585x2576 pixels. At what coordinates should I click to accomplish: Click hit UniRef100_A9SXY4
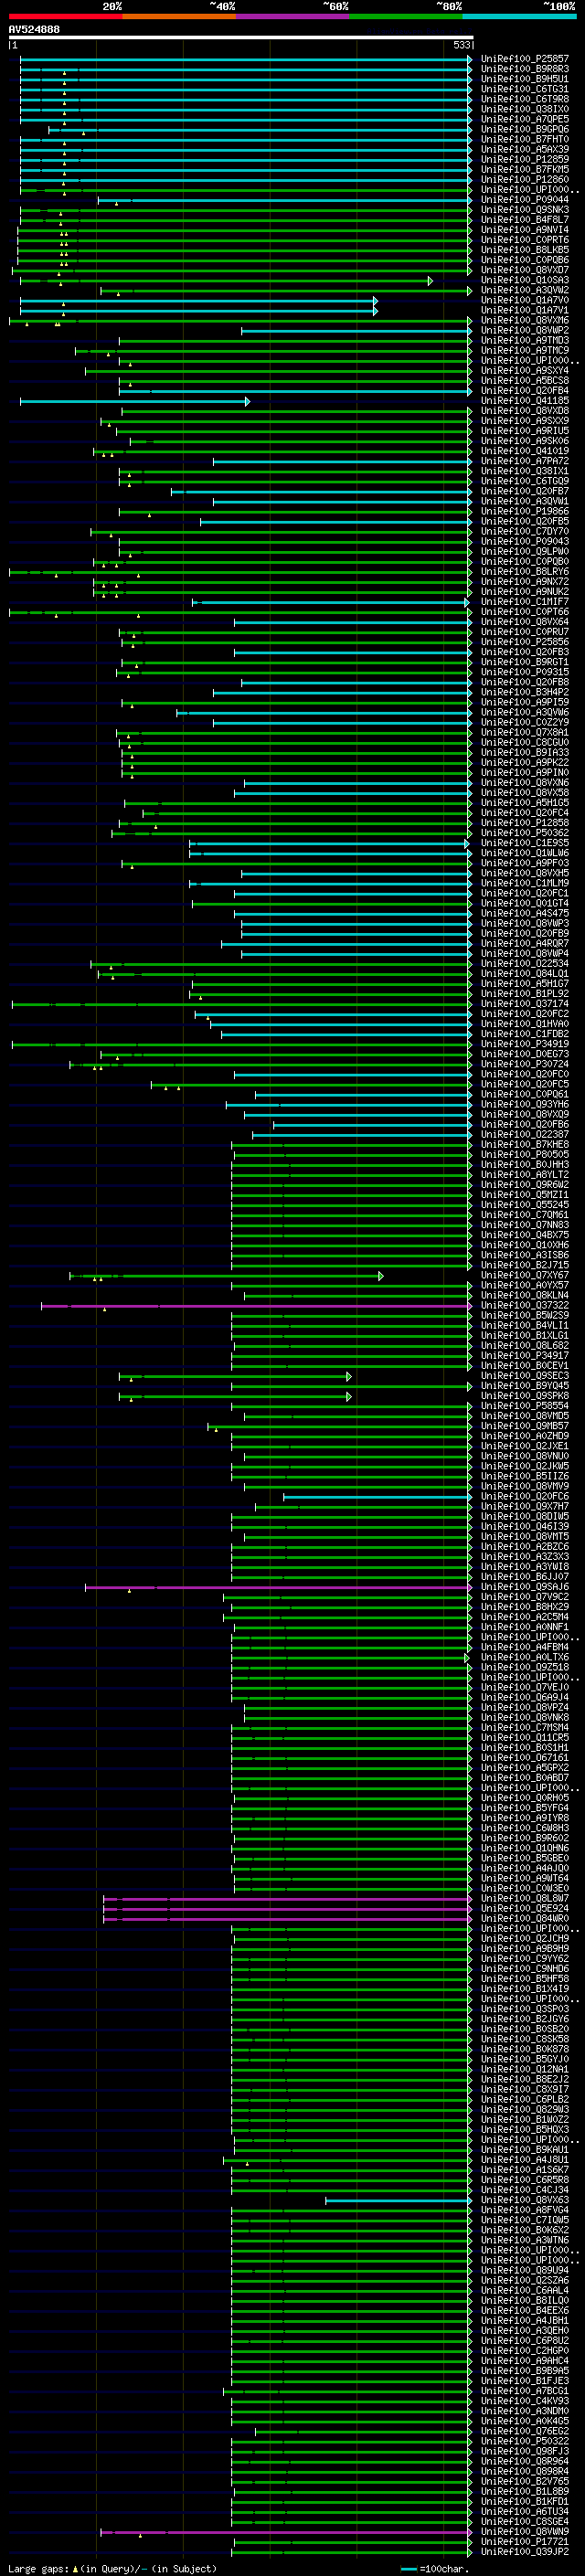(x=525, y=370)
